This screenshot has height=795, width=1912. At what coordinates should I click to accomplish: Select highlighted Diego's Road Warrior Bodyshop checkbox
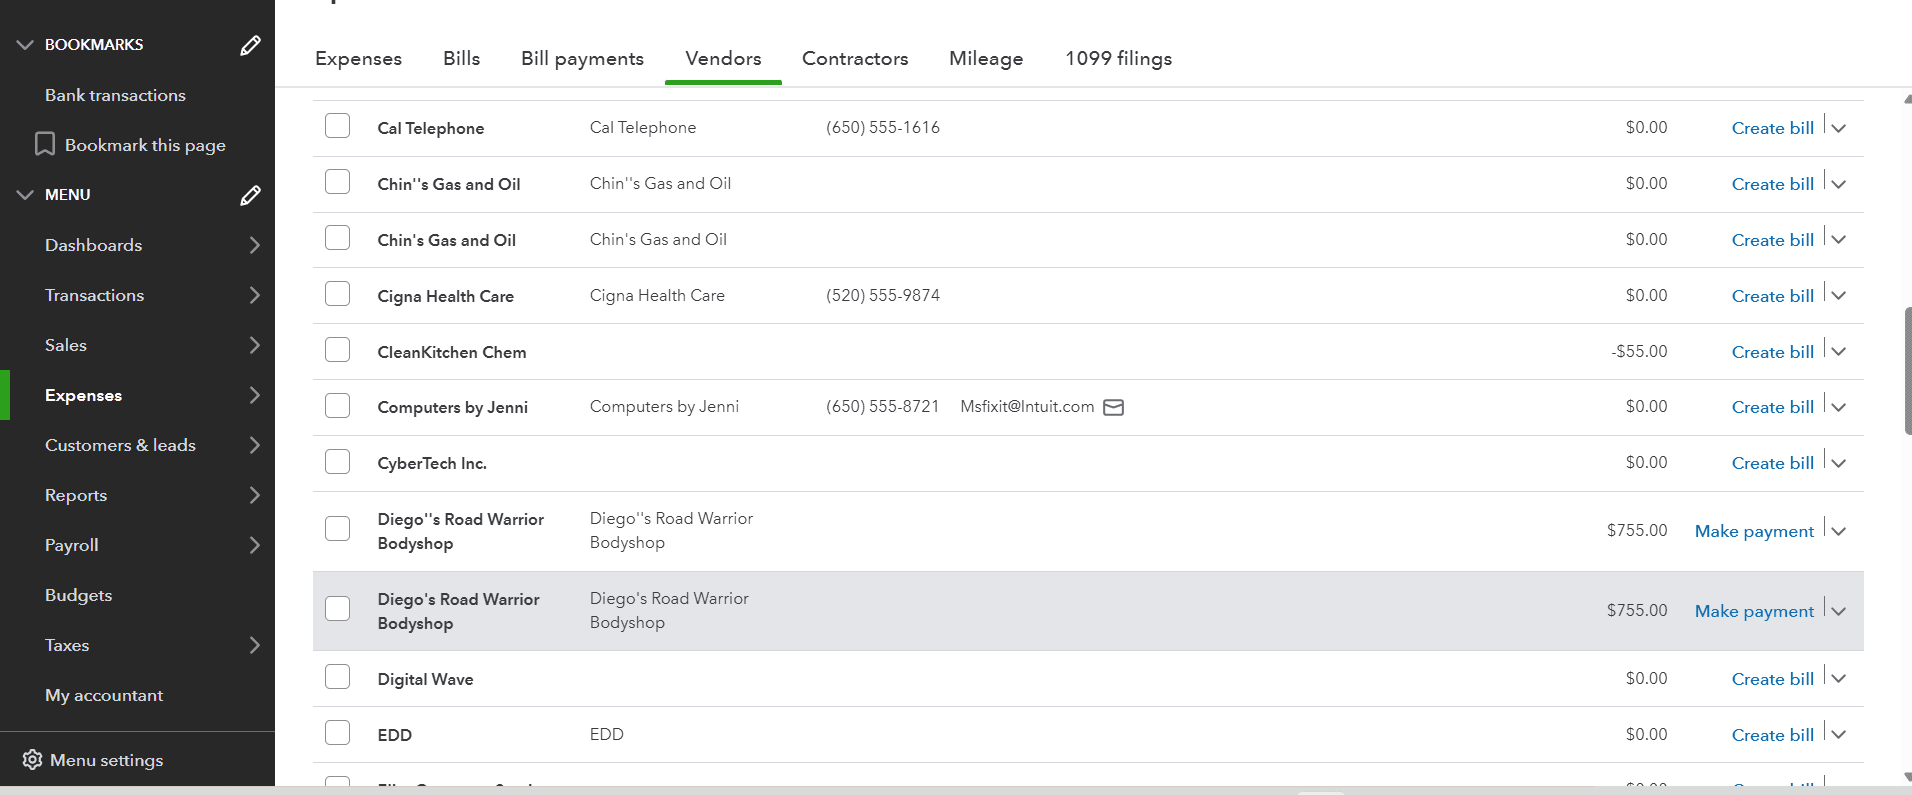[338, 609]
